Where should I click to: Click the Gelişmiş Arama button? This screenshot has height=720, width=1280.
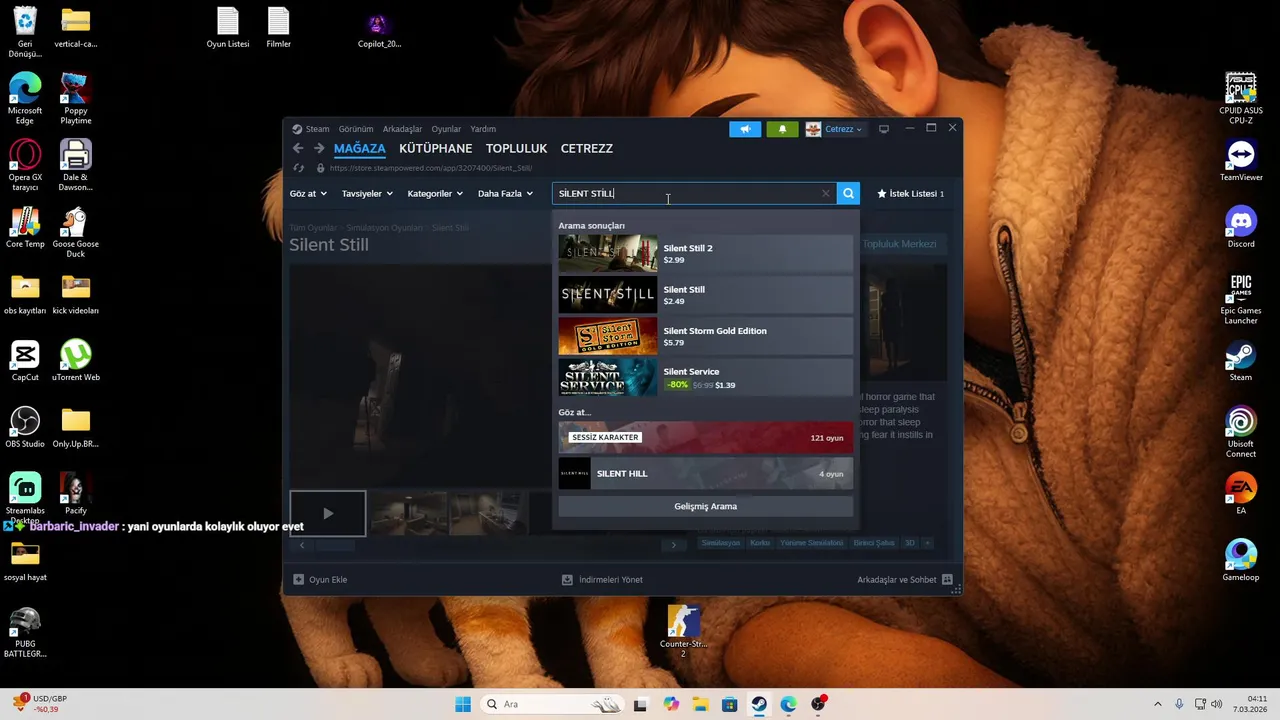[705, 506]
